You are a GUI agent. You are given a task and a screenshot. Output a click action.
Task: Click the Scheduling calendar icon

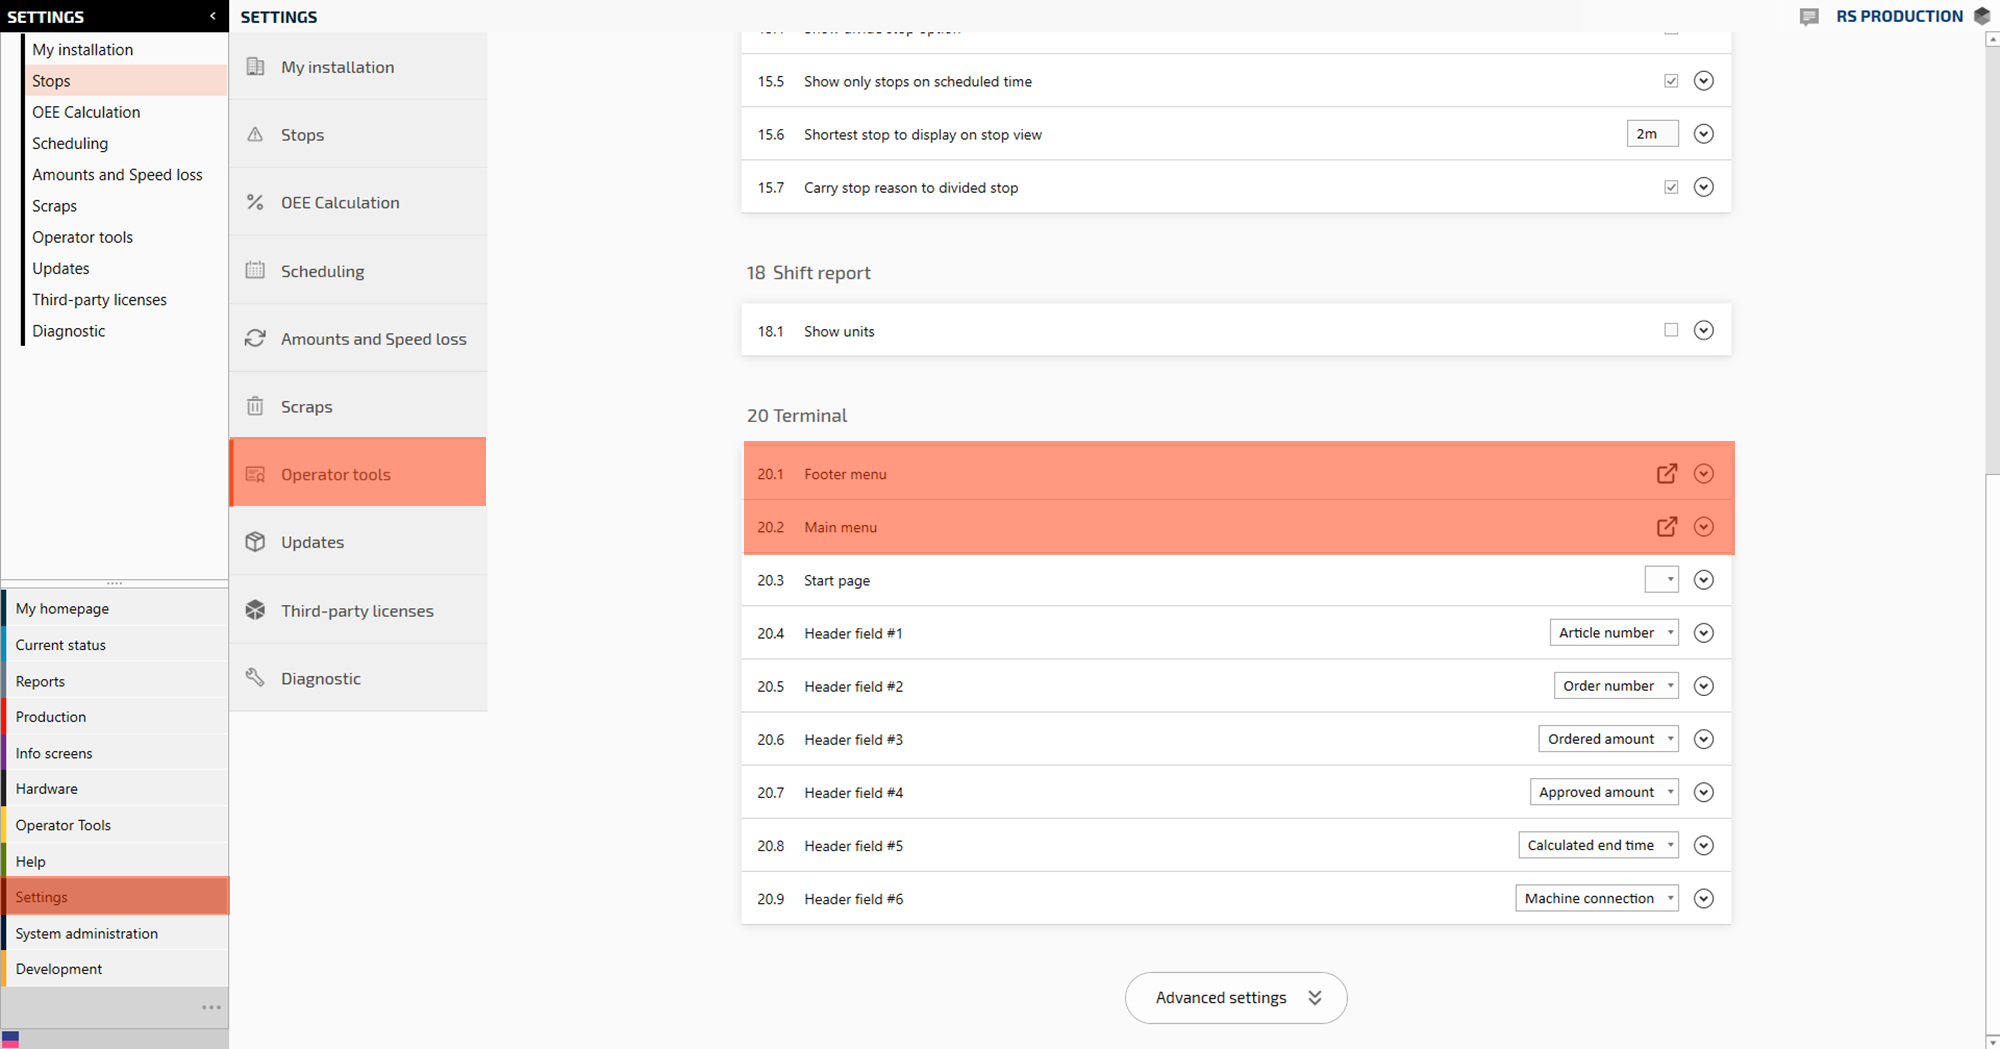(255, 270)
